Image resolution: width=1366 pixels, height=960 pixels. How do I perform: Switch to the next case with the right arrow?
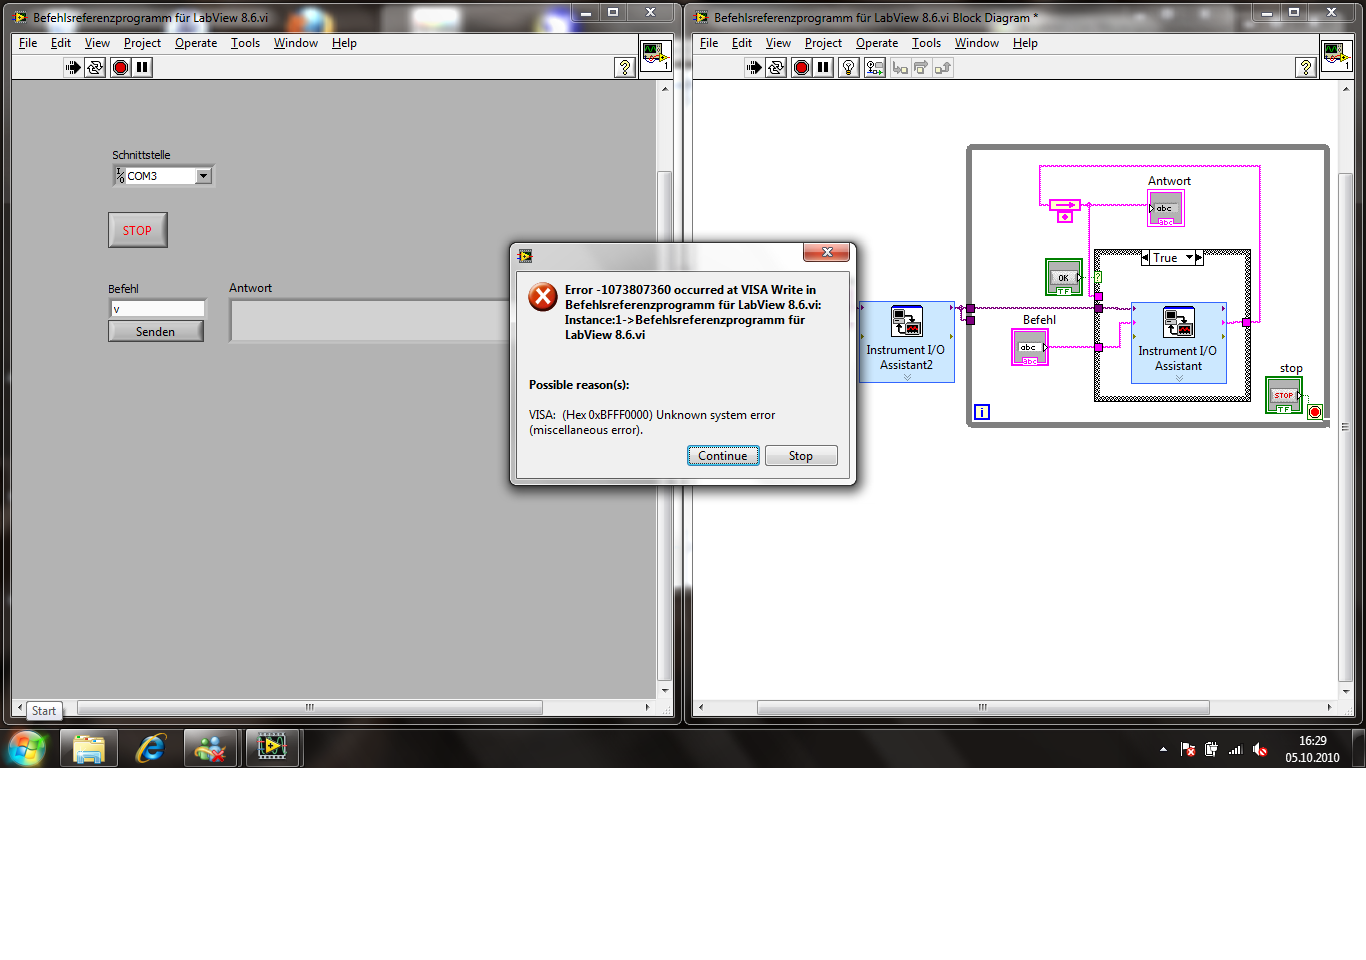[x=1199, y=257]
